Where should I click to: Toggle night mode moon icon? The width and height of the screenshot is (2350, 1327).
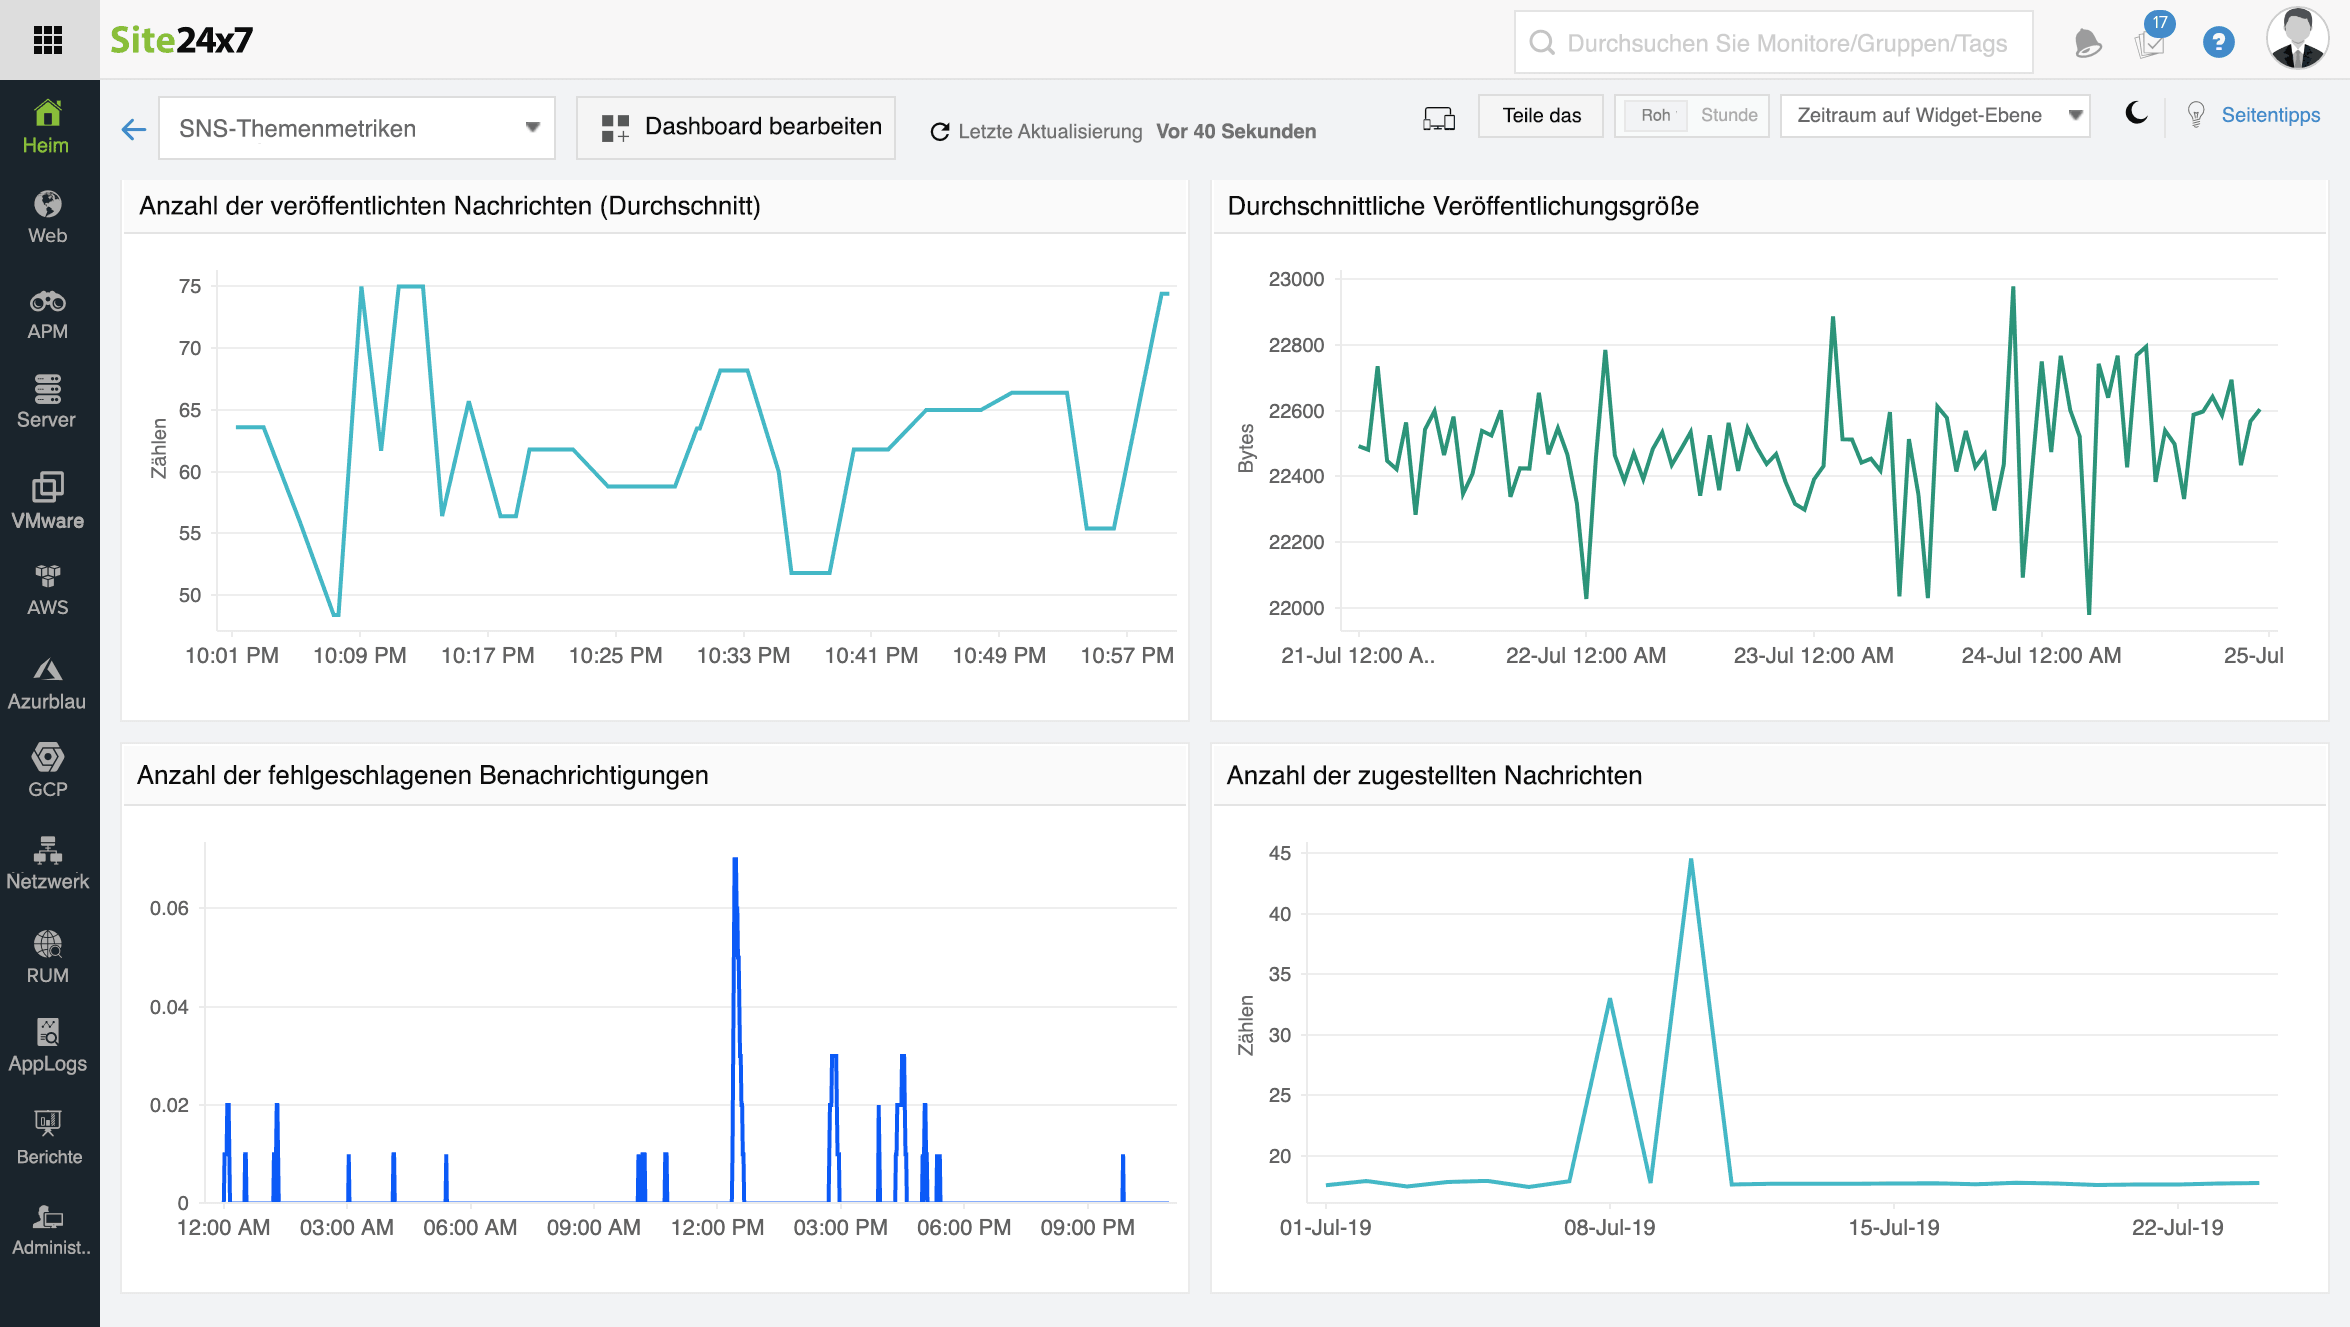point(2136,114)
